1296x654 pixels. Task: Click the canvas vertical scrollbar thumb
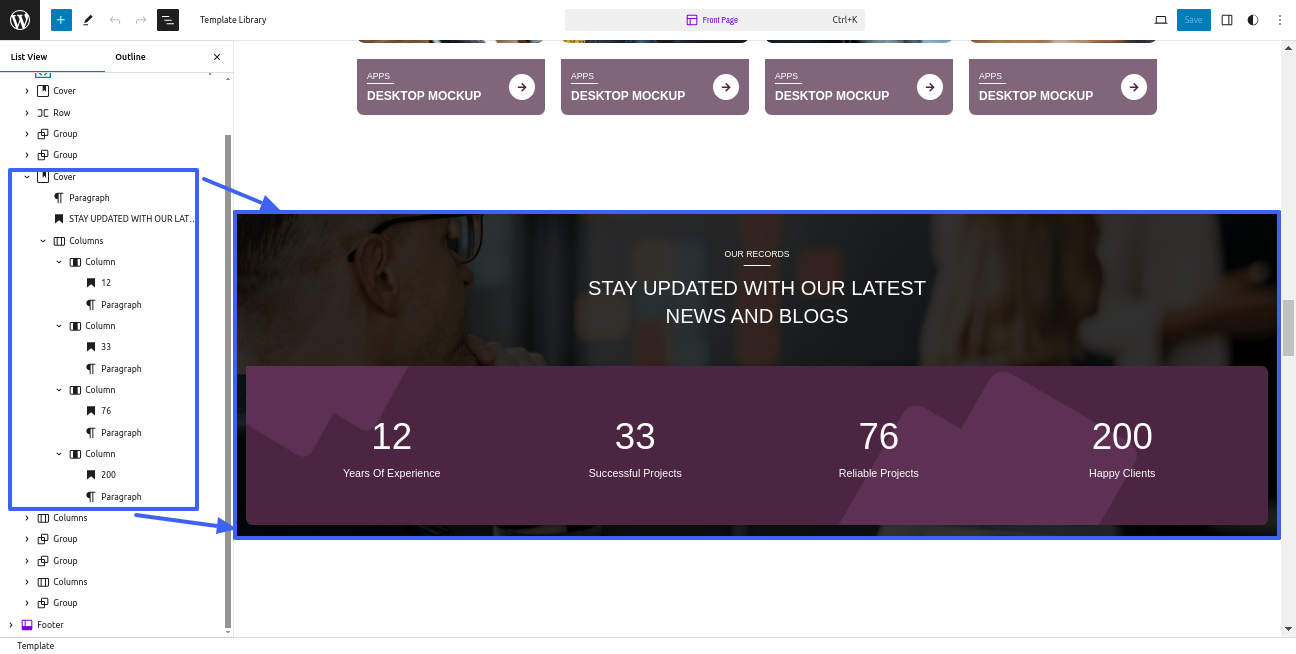click(x=1288, y=327)
